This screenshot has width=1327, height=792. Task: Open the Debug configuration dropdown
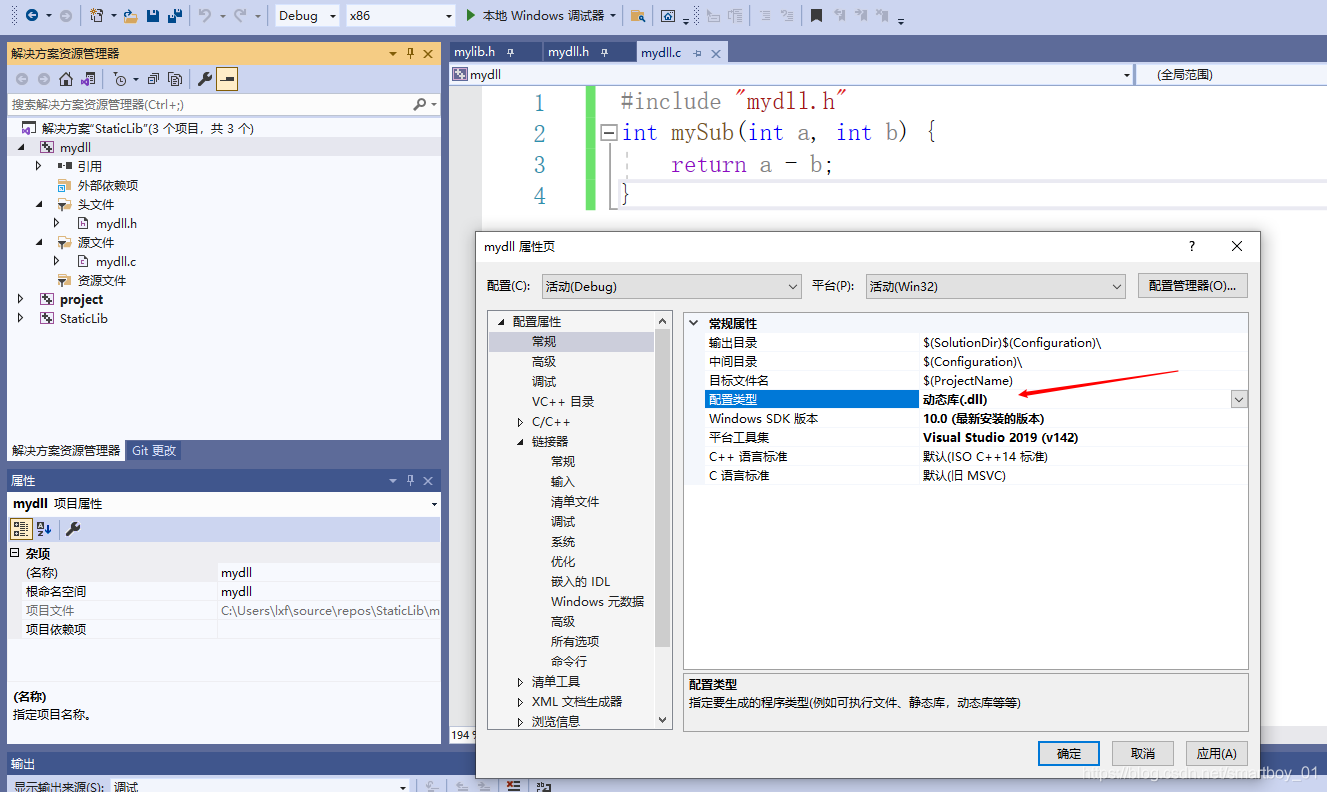coord(307,15)
